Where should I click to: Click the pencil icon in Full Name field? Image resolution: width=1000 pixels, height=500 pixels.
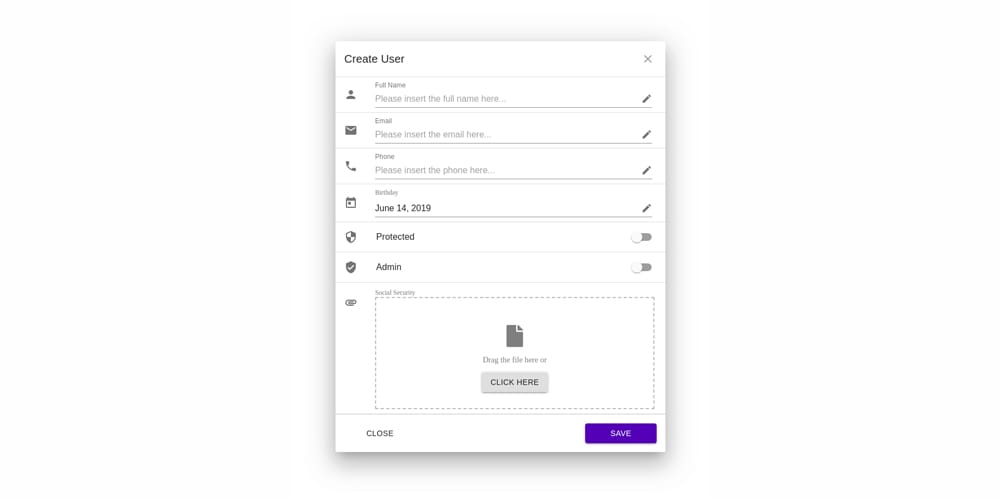point(646,99)
